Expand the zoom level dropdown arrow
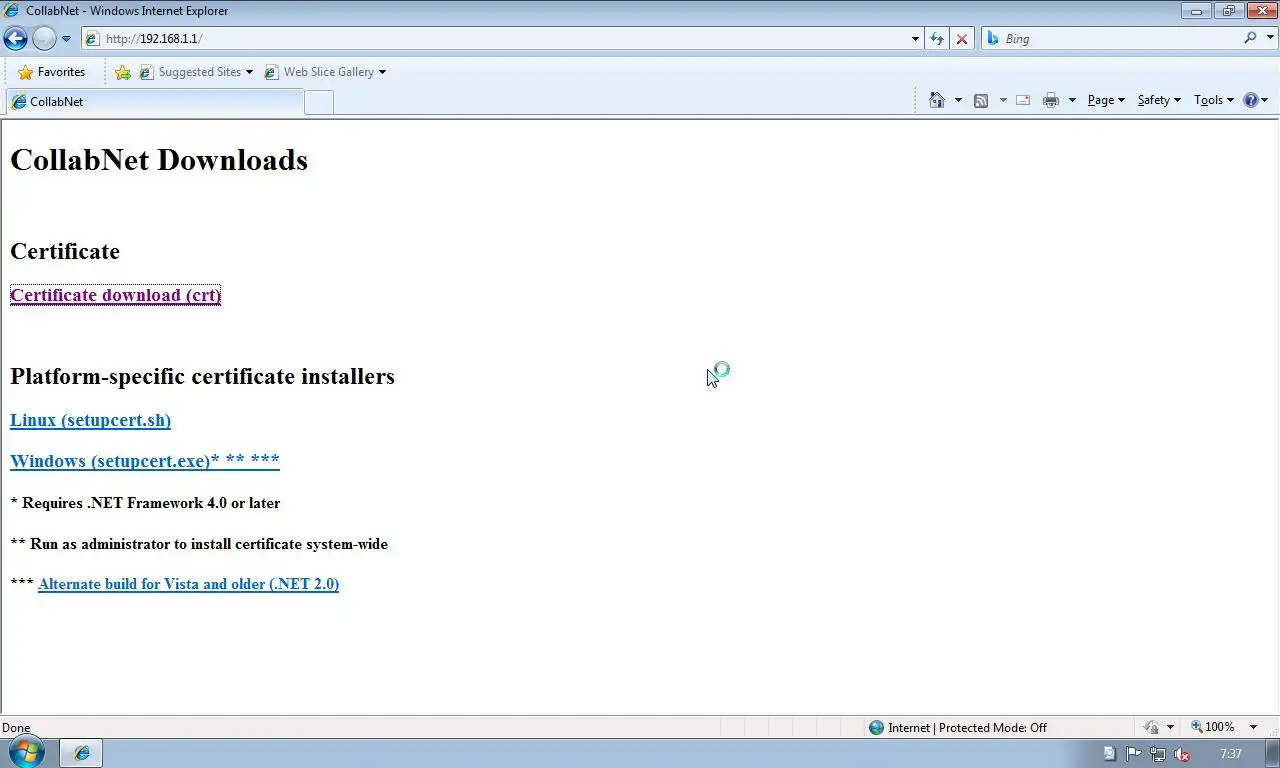Screen dimensions: 1280x768 pos(1253,728)
